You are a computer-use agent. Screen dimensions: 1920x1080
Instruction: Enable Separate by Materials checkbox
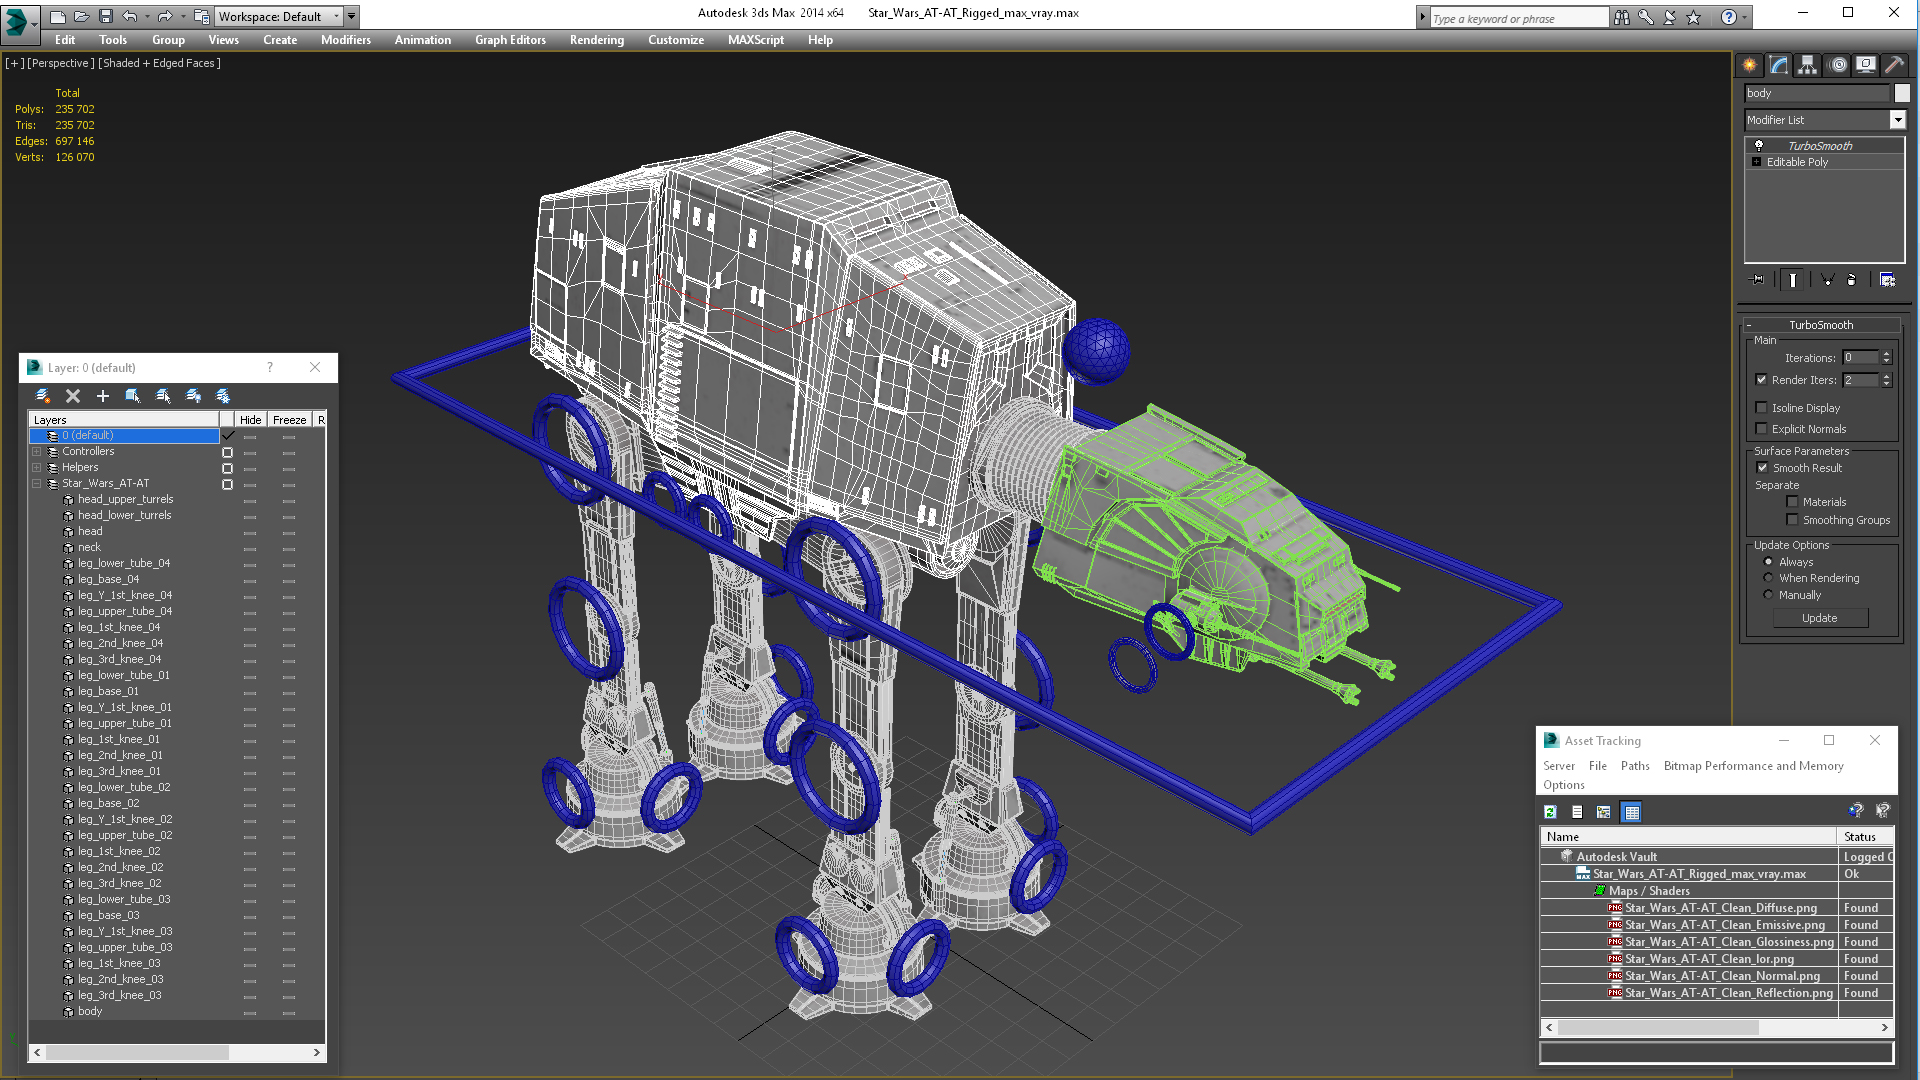tap(1793, 502)
